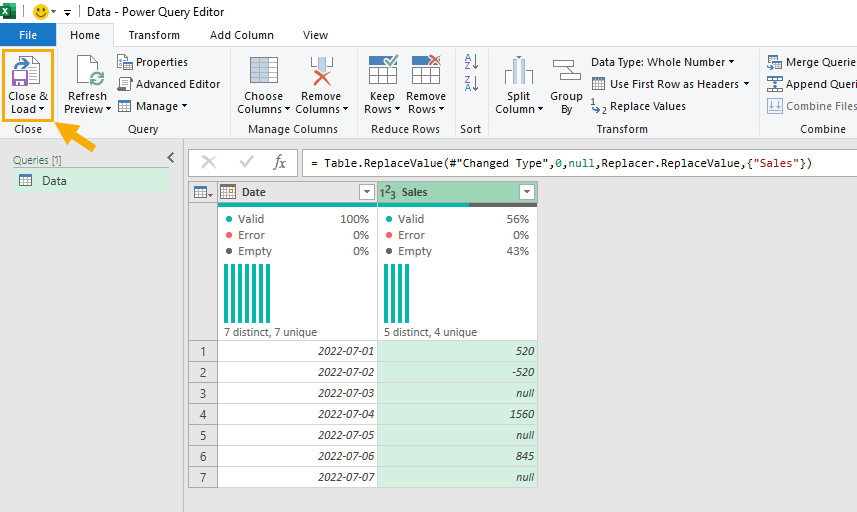
Task: Open the Close & Load dropdown arrow
Action: click(x=42, y=109)
